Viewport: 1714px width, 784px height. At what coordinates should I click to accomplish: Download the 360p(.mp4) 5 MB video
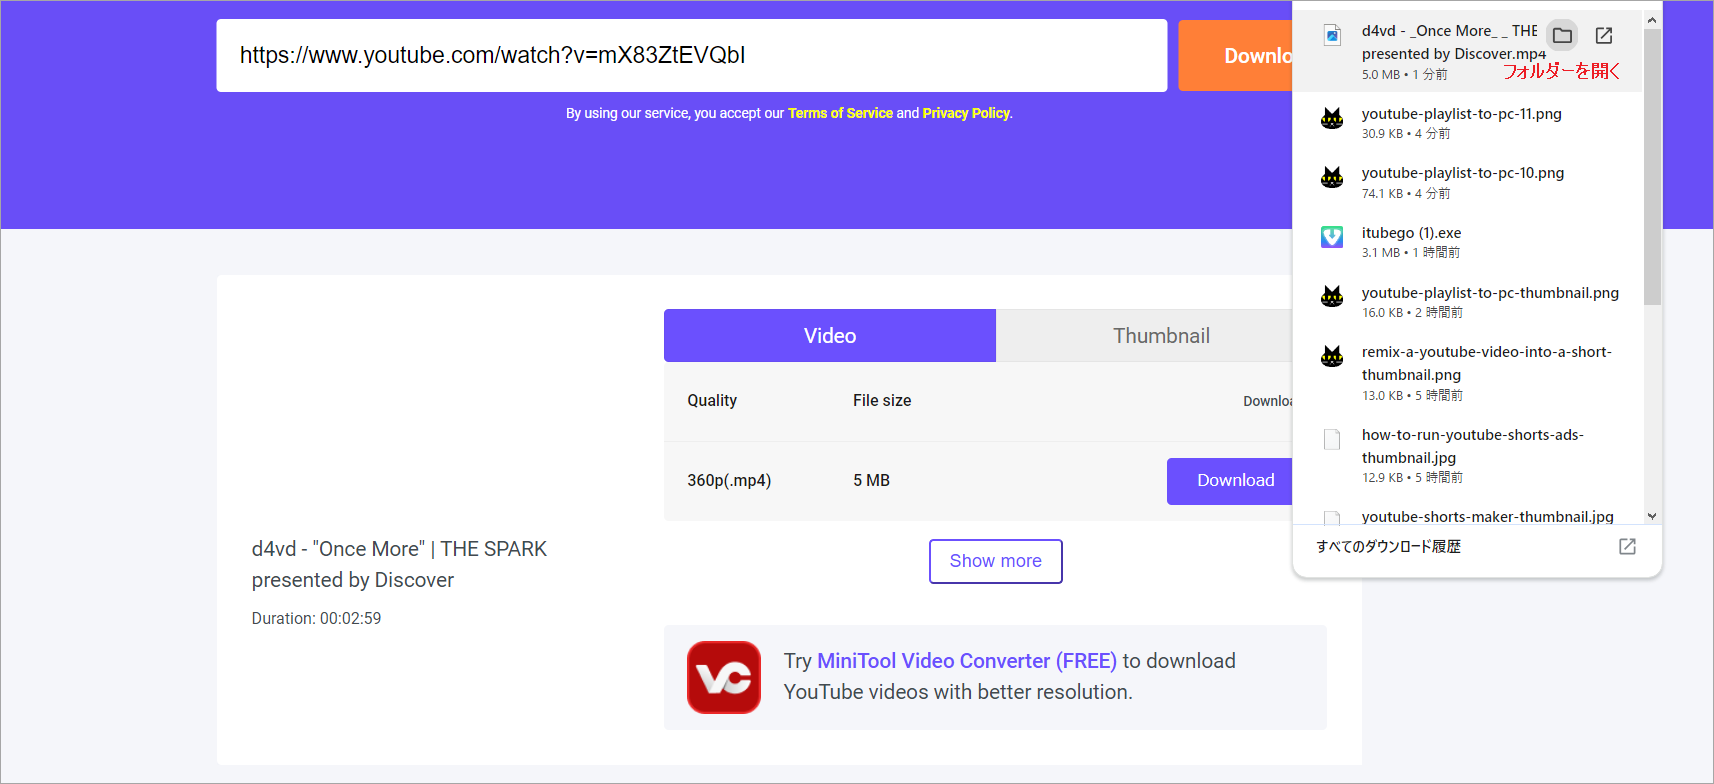pyautogui.click(x=1231, y=481)
